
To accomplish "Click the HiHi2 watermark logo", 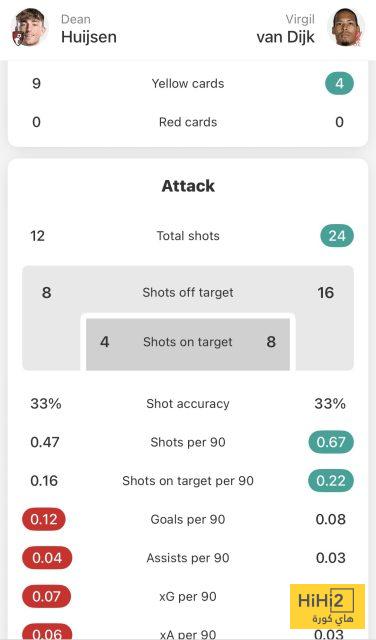I will coord(327,607).
